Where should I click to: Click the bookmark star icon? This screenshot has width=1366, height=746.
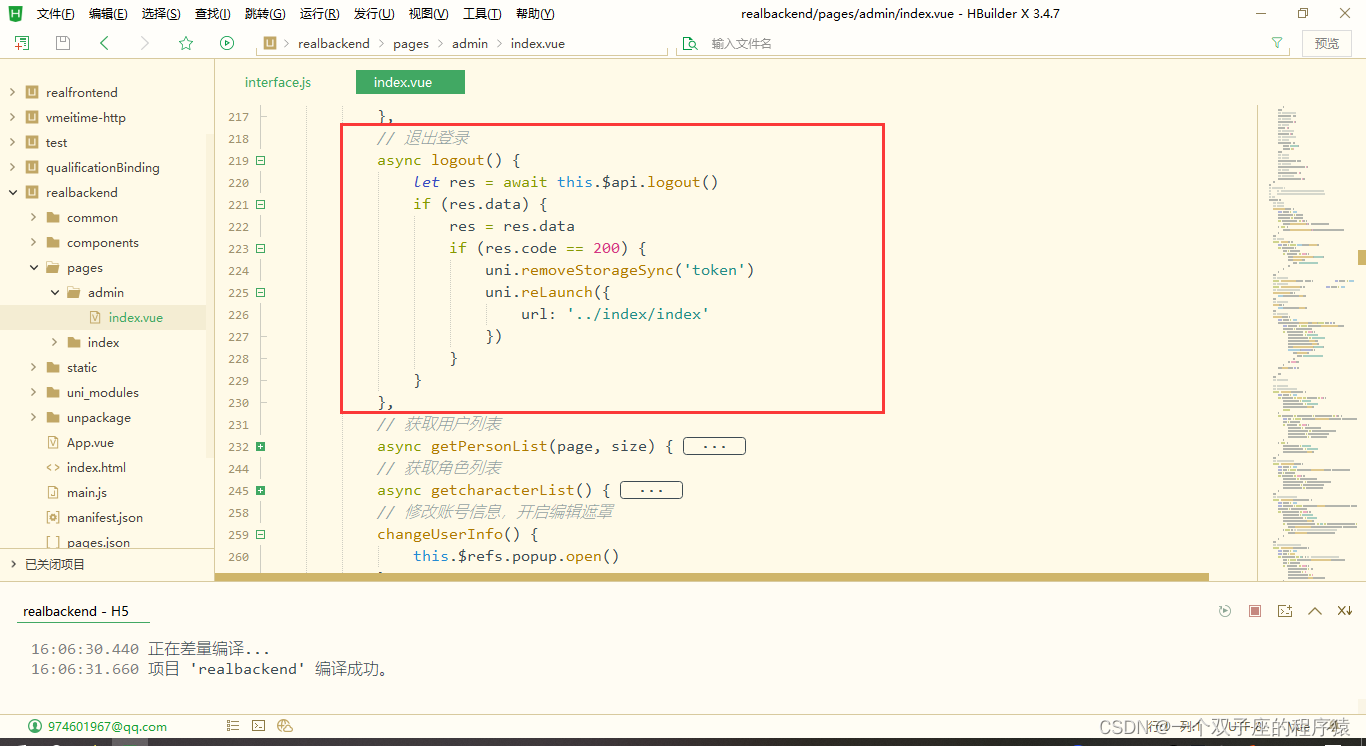(186, 43)
